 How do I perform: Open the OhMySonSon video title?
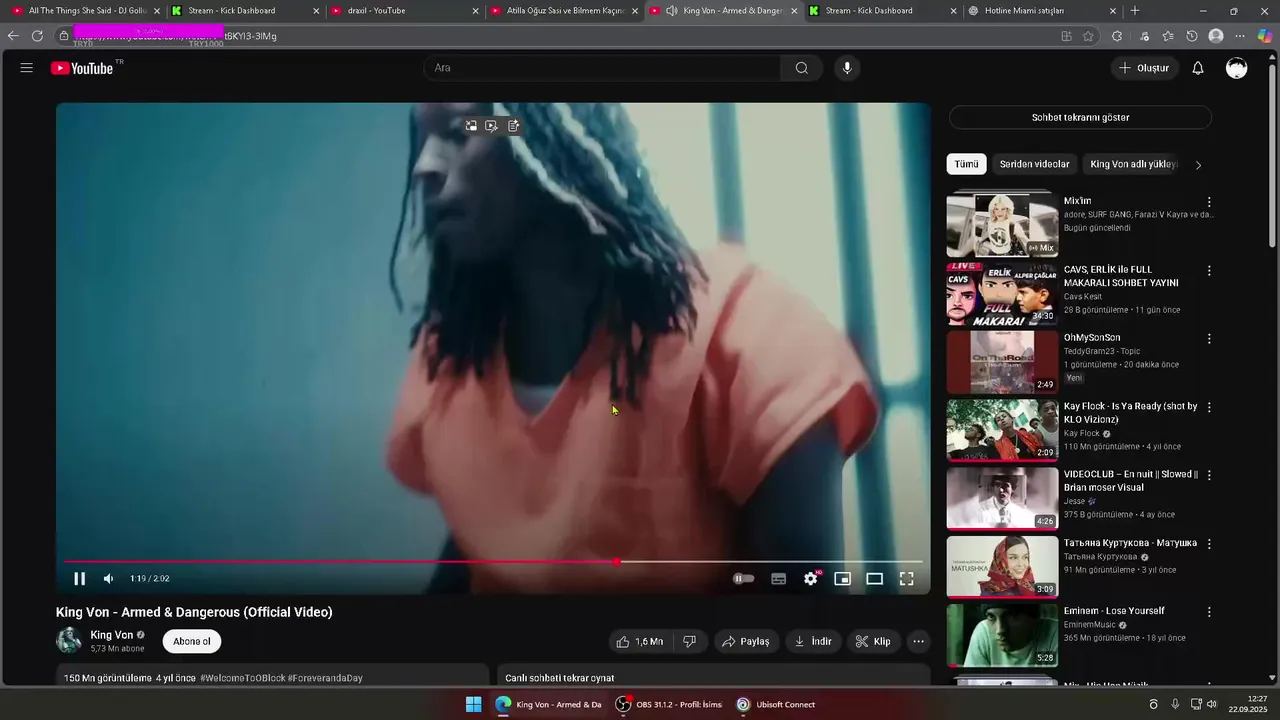(1092, 338)
